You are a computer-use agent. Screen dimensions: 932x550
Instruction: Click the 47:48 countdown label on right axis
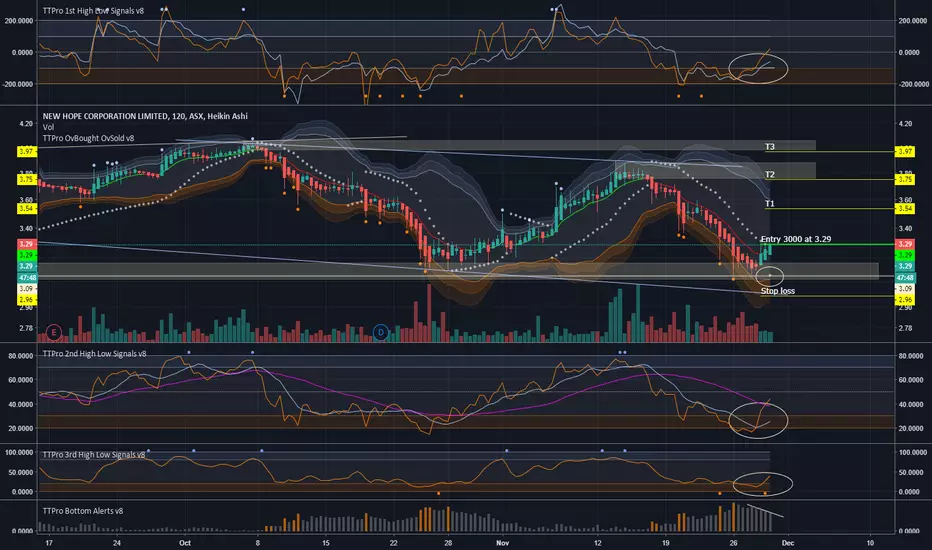click(905, 278)
